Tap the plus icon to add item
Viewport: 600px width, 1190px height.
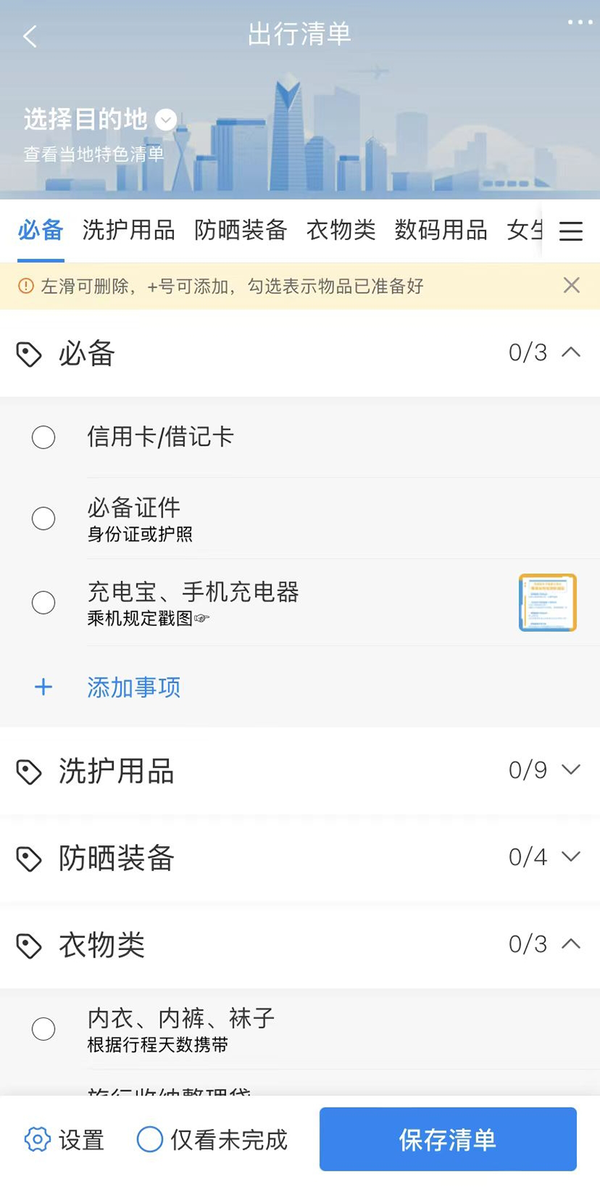[43, 687]
